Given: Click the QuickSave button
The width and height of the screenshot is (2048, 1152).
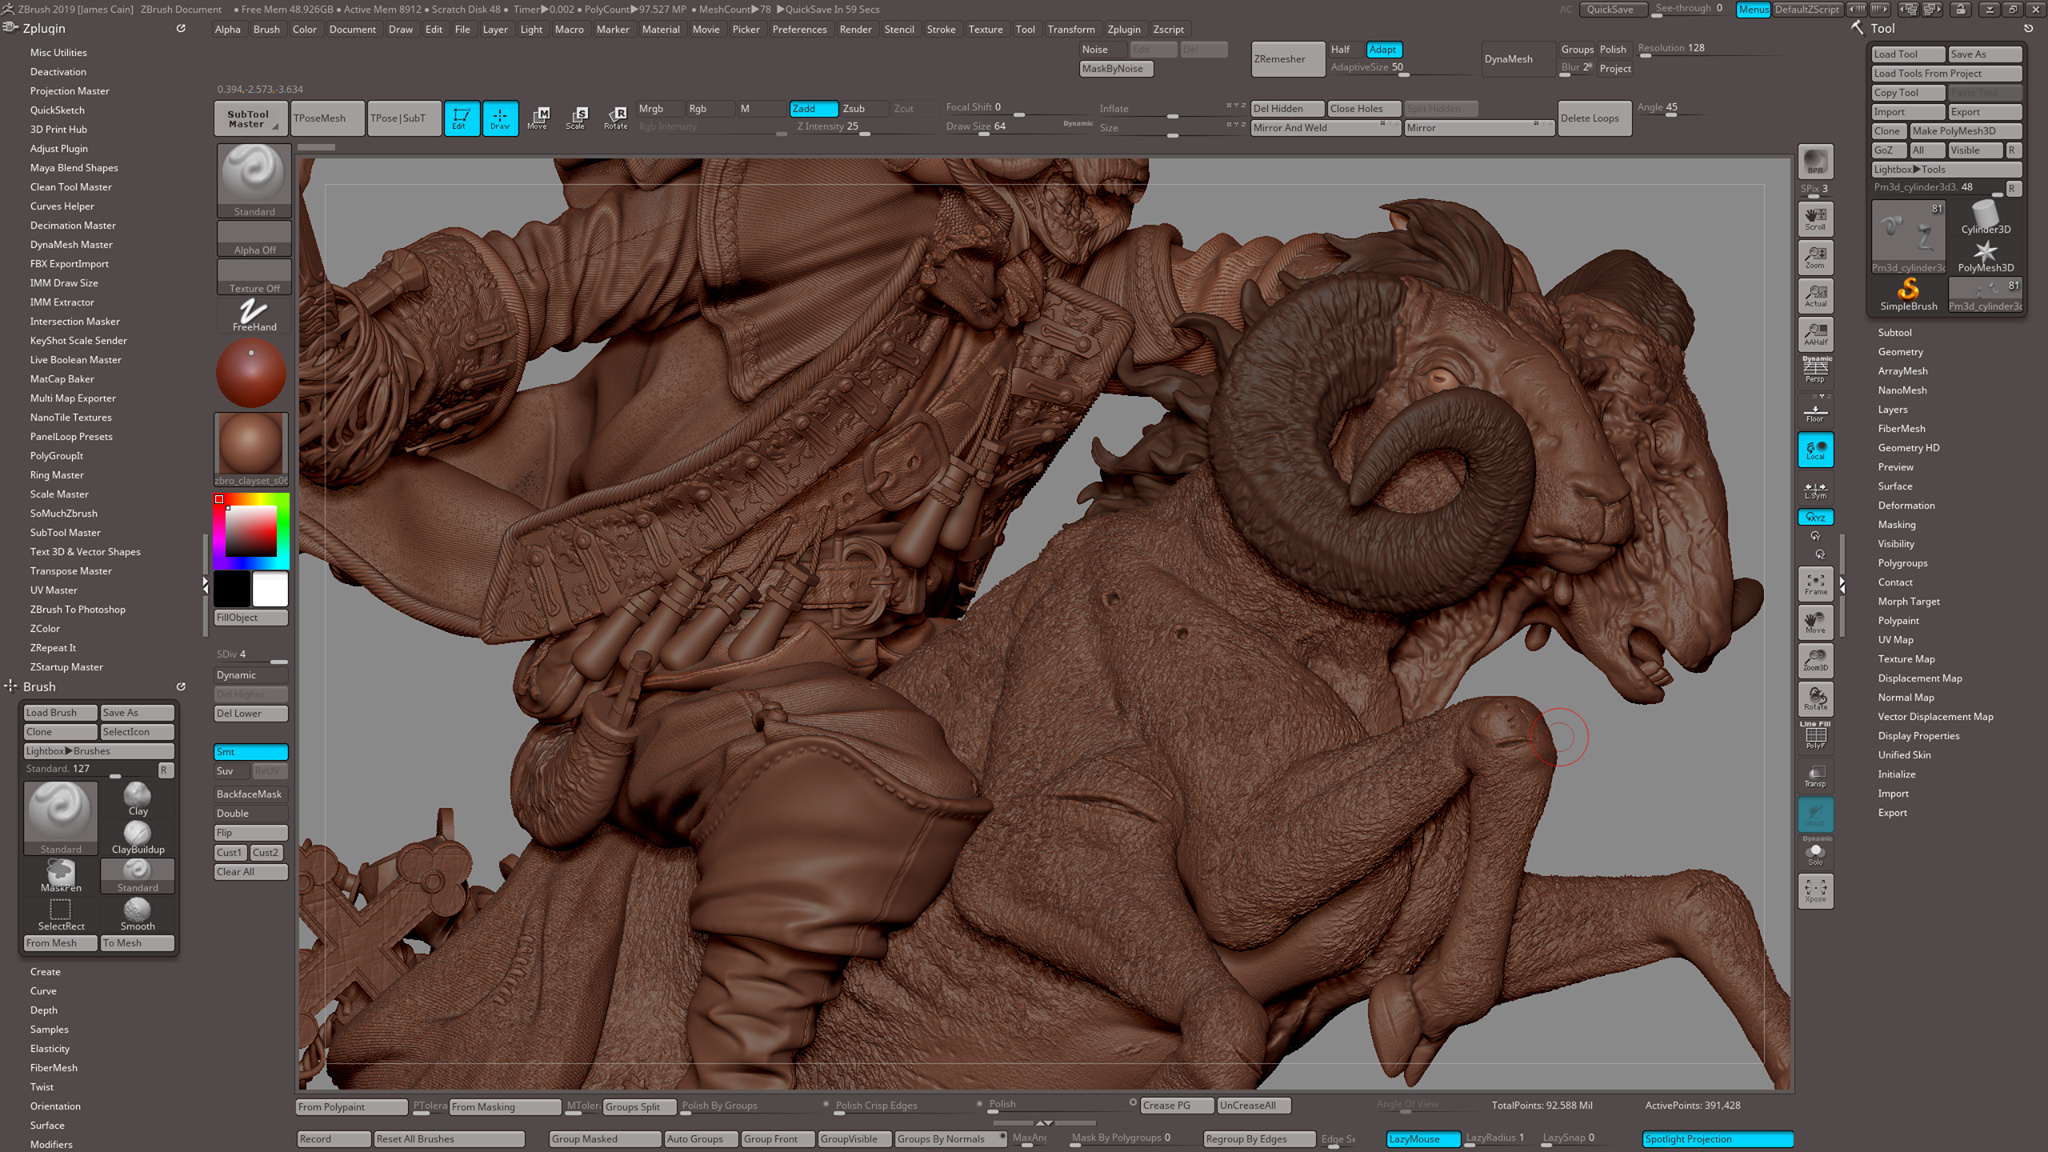Looking at the screenshot, I should 1610,9.
